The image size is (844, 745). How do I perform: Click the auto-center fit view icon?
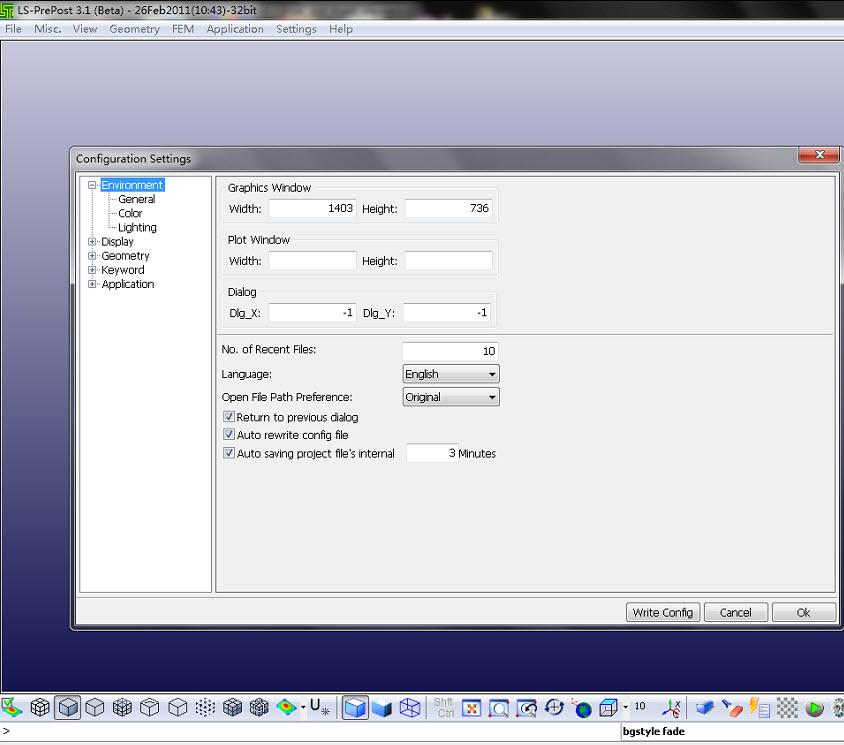coord(472,708)
